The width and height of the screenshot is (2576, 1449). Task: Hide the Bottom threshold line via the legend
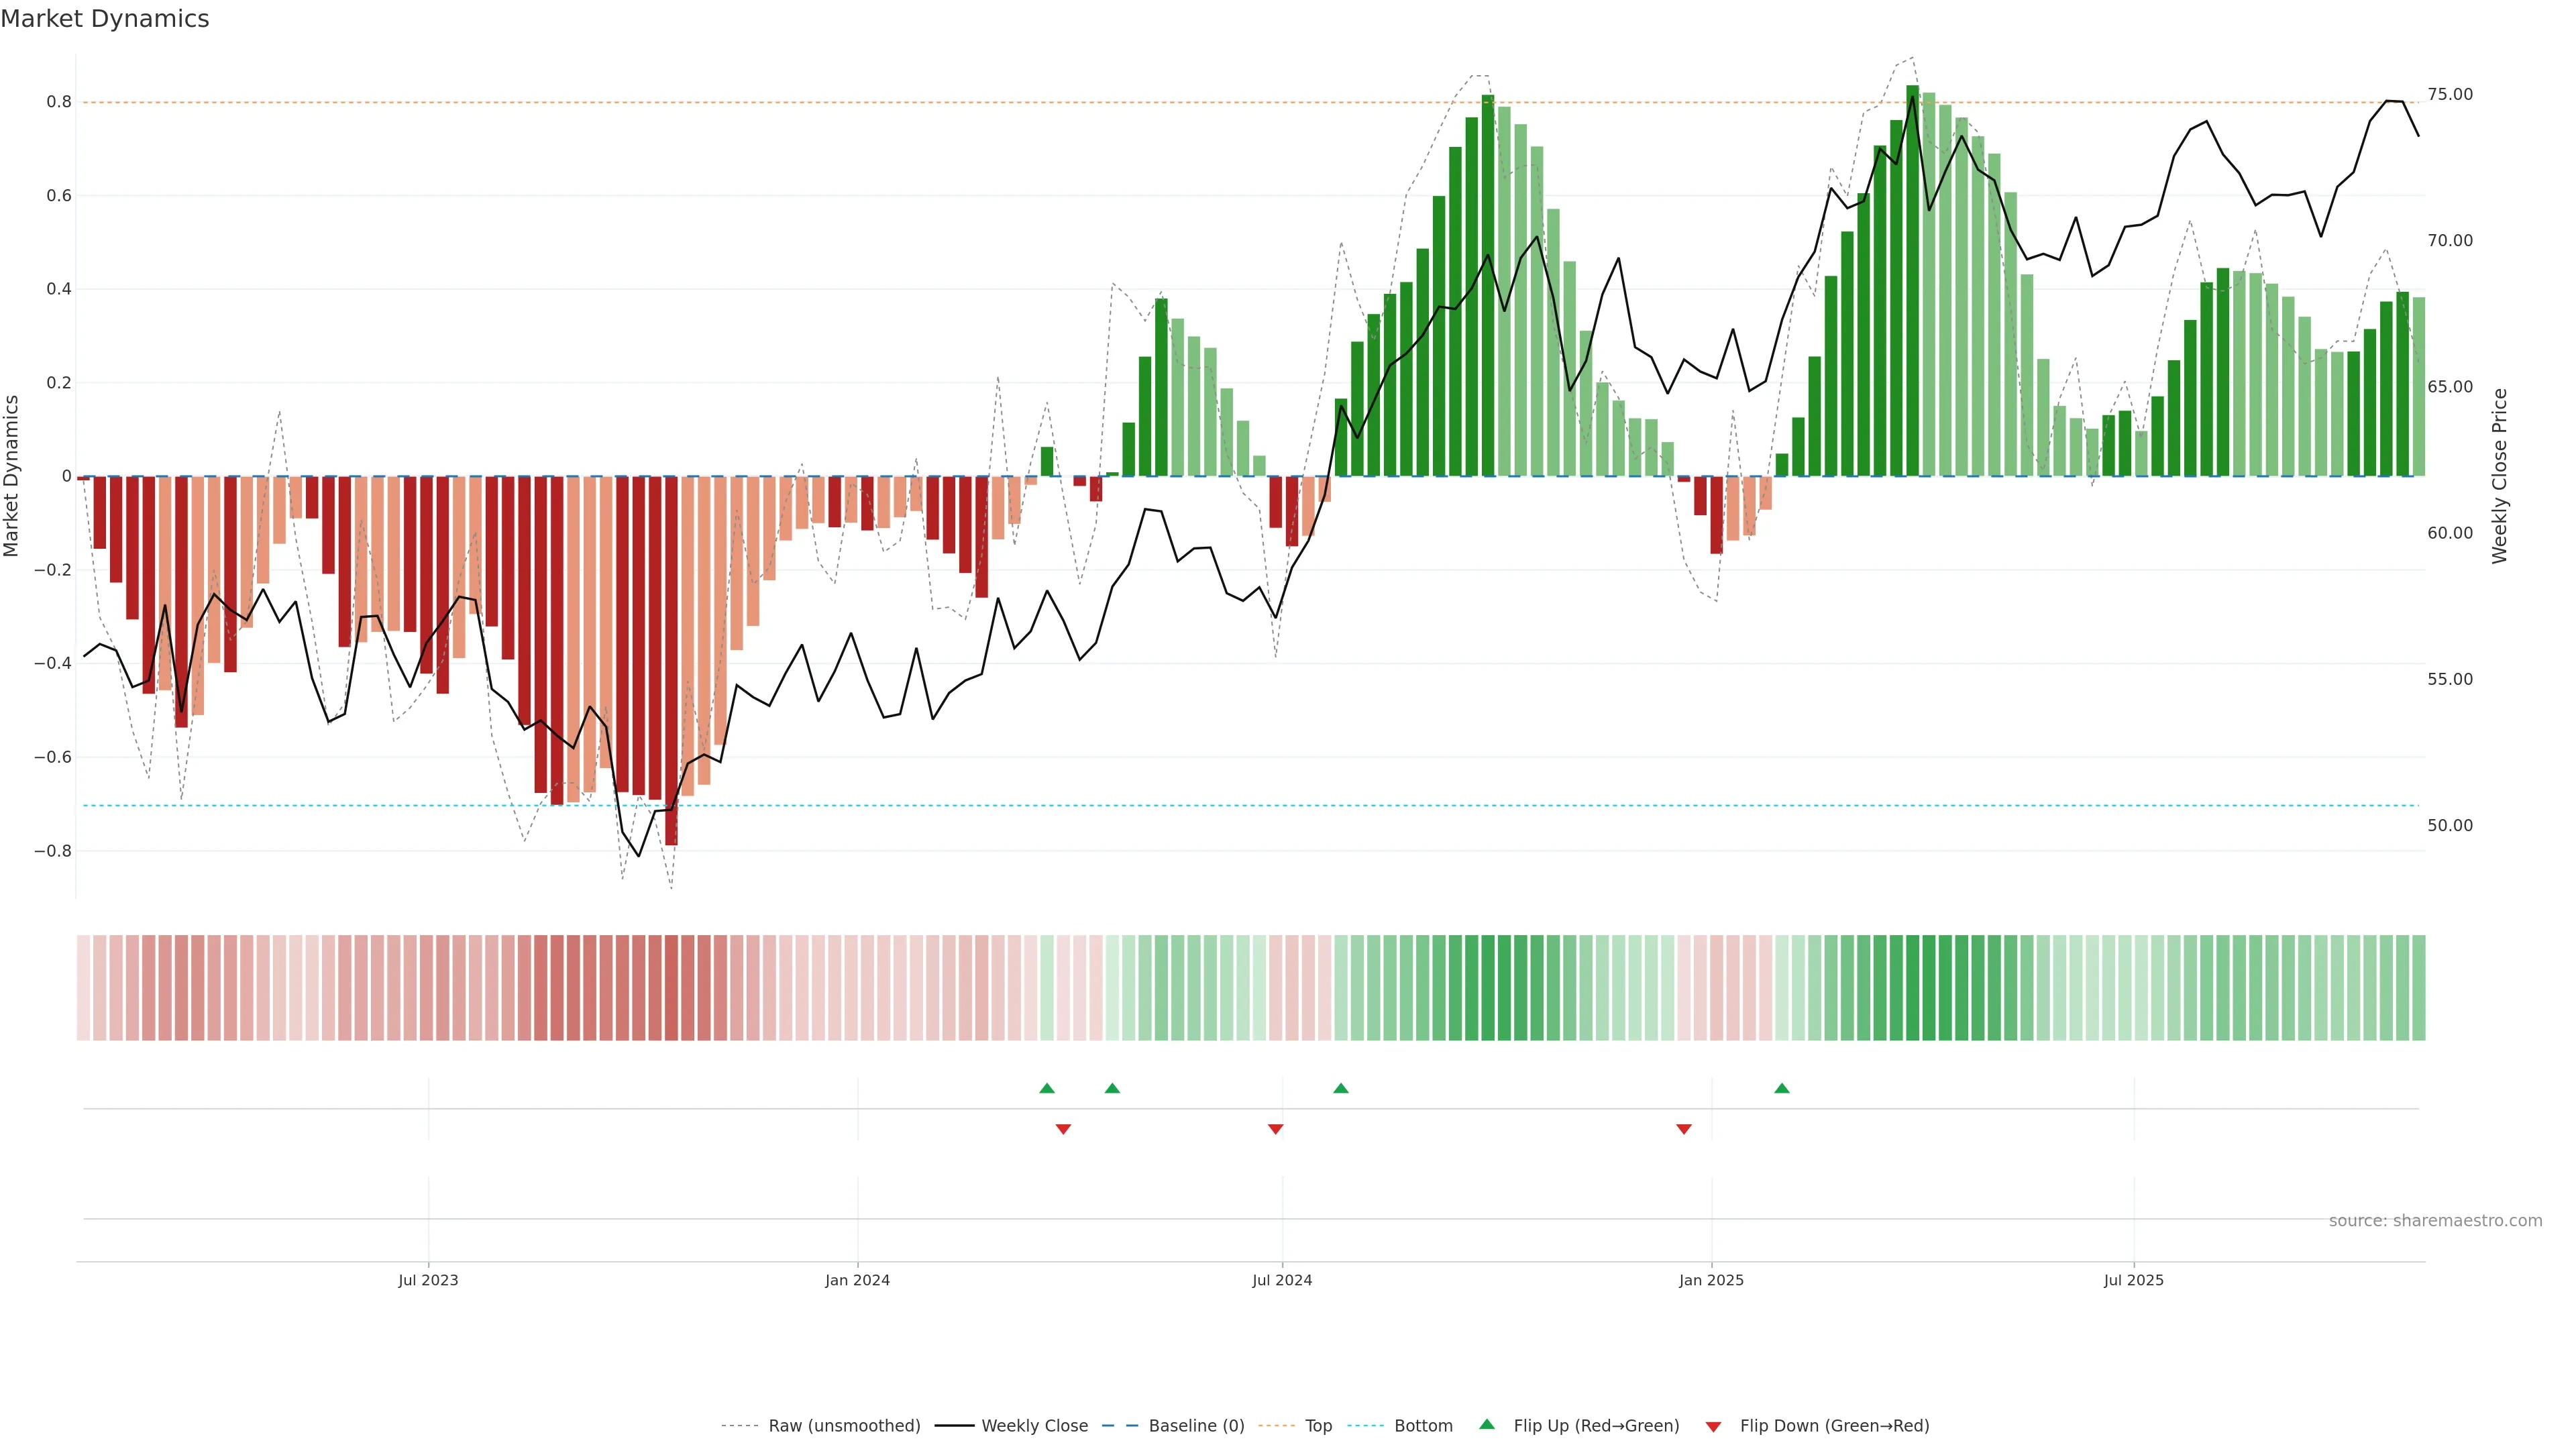pyautogui.click(x=1423, y=1426)
